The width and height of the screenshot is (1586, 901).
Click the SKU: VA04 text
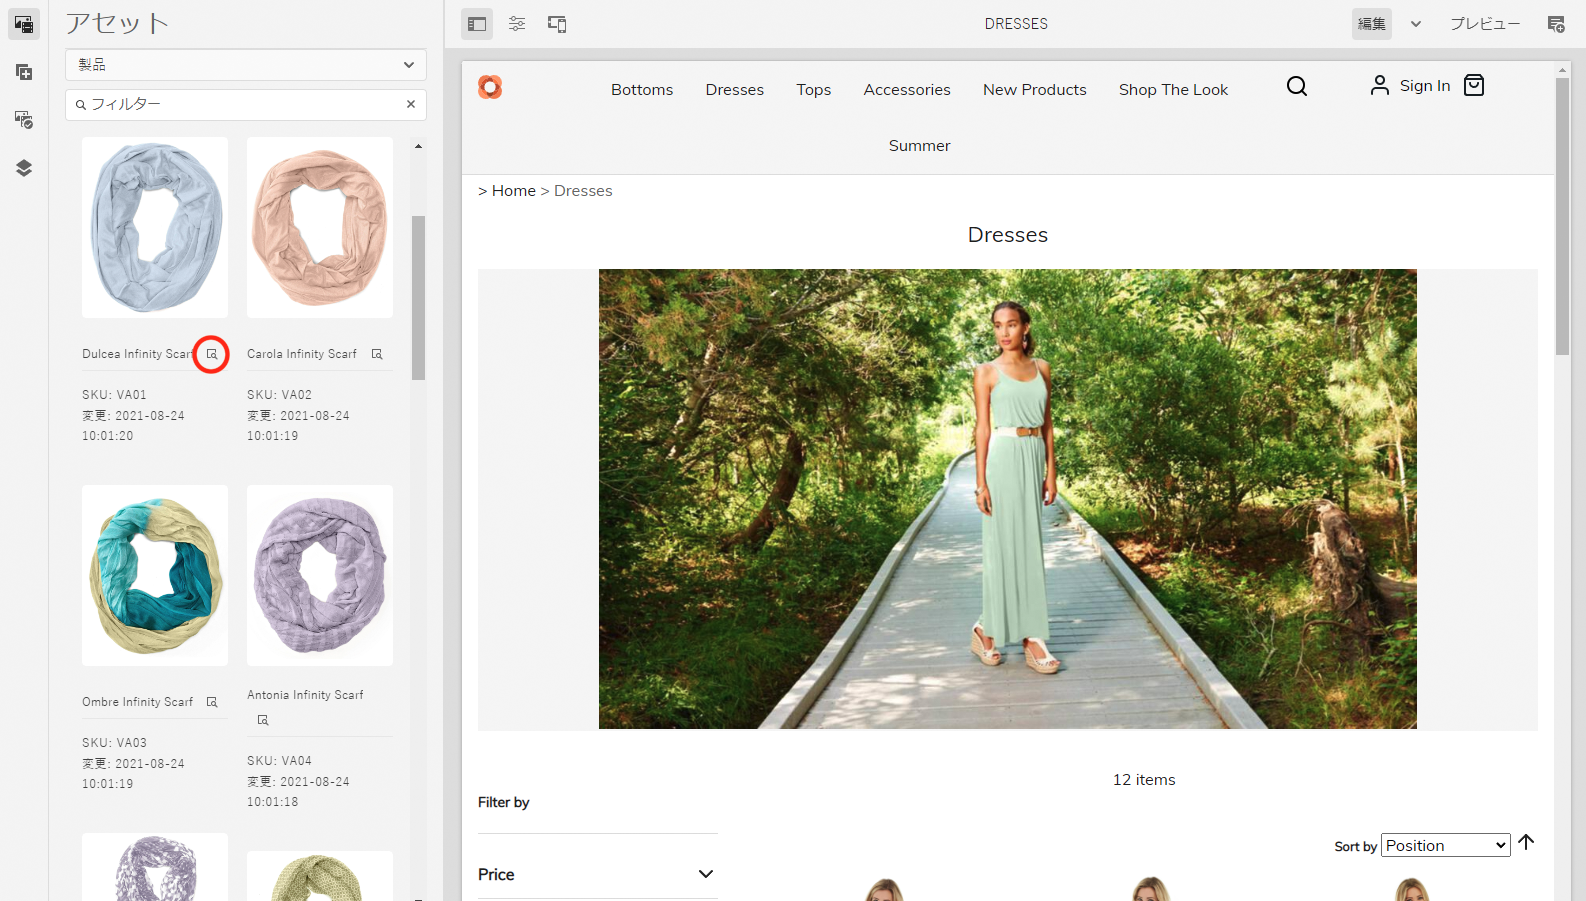pyautogui.click(x=279, y=761)
